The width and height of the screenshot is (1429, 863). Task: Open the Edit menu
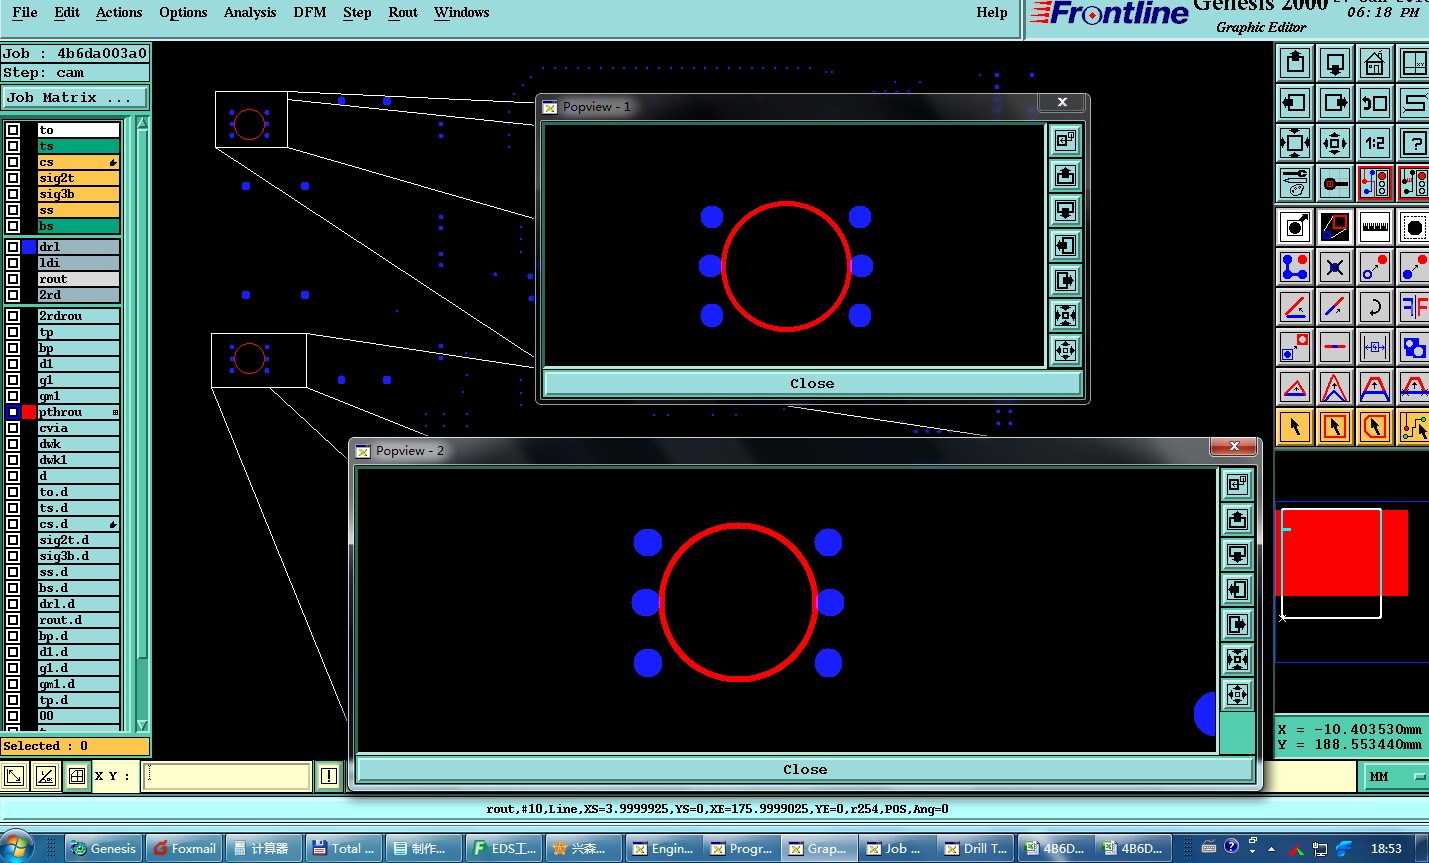(67, 12)
